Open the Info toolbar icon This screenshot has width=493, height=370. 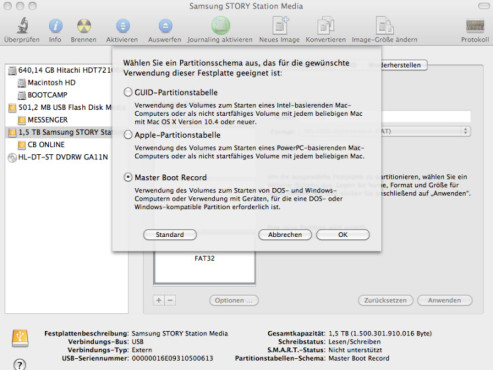coord(55,26)
